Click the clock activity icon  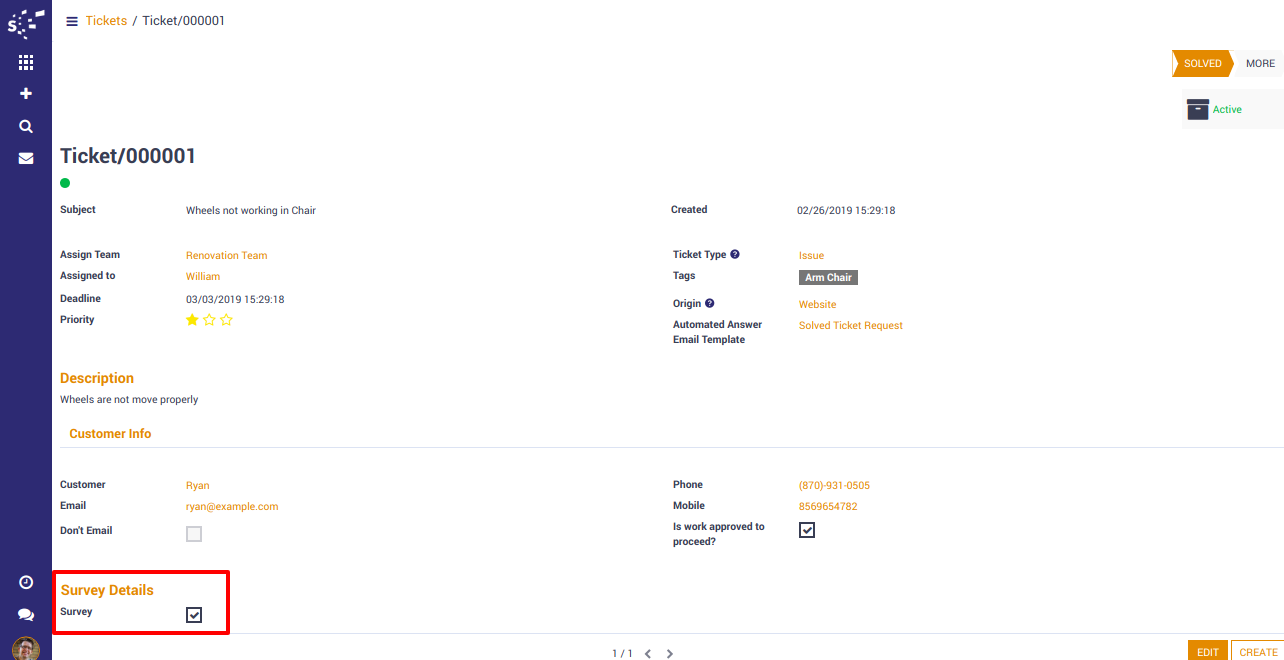26,582
